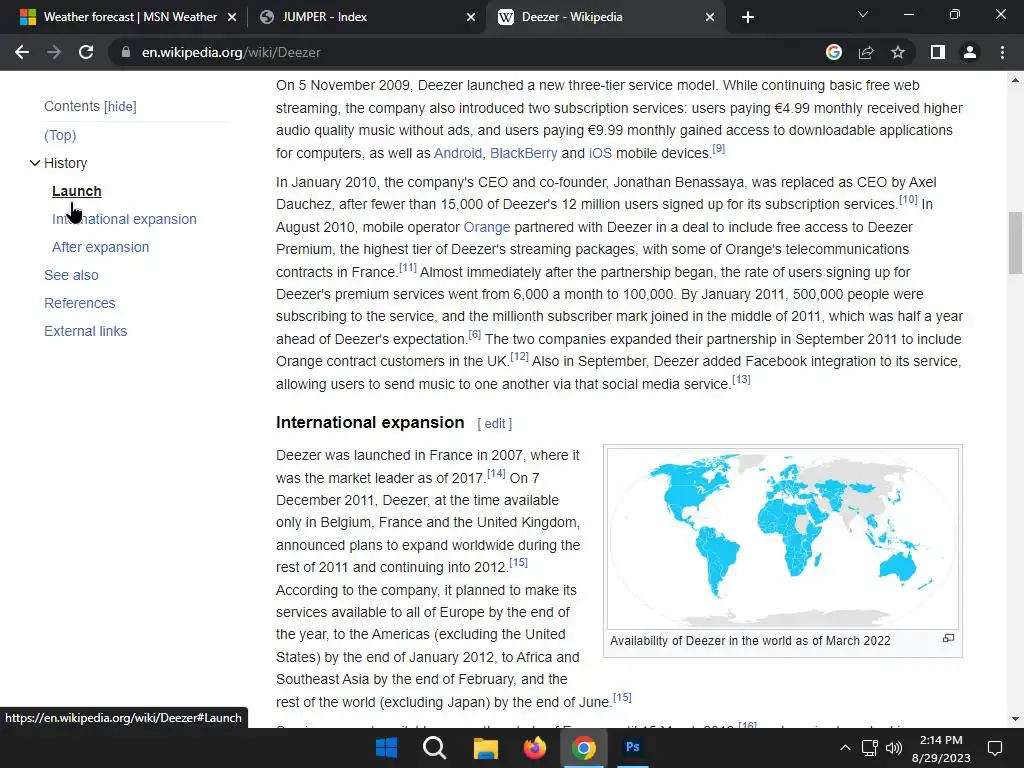Jump to See also section
1024x768 pixels.
pos(71,276)
